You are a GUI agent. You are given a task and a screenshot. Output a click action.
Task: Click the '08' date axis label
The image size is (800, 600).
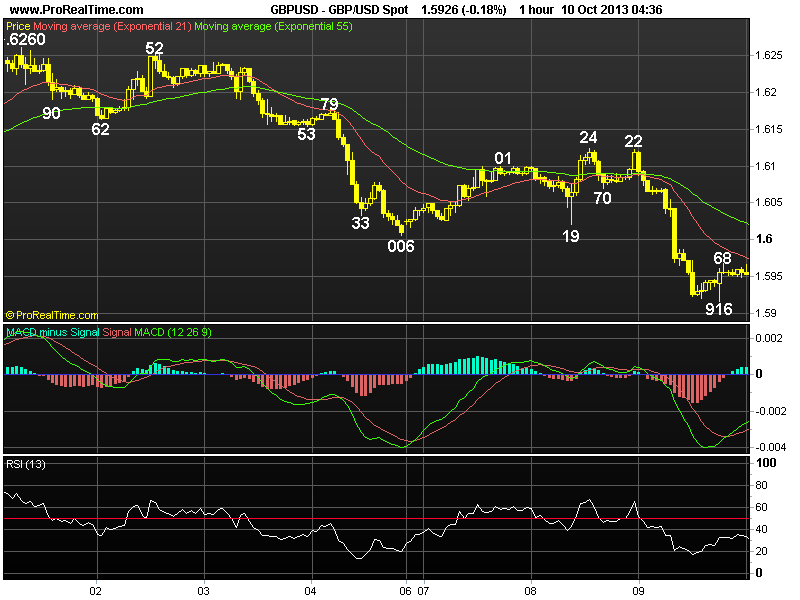(x=531, y=591)
